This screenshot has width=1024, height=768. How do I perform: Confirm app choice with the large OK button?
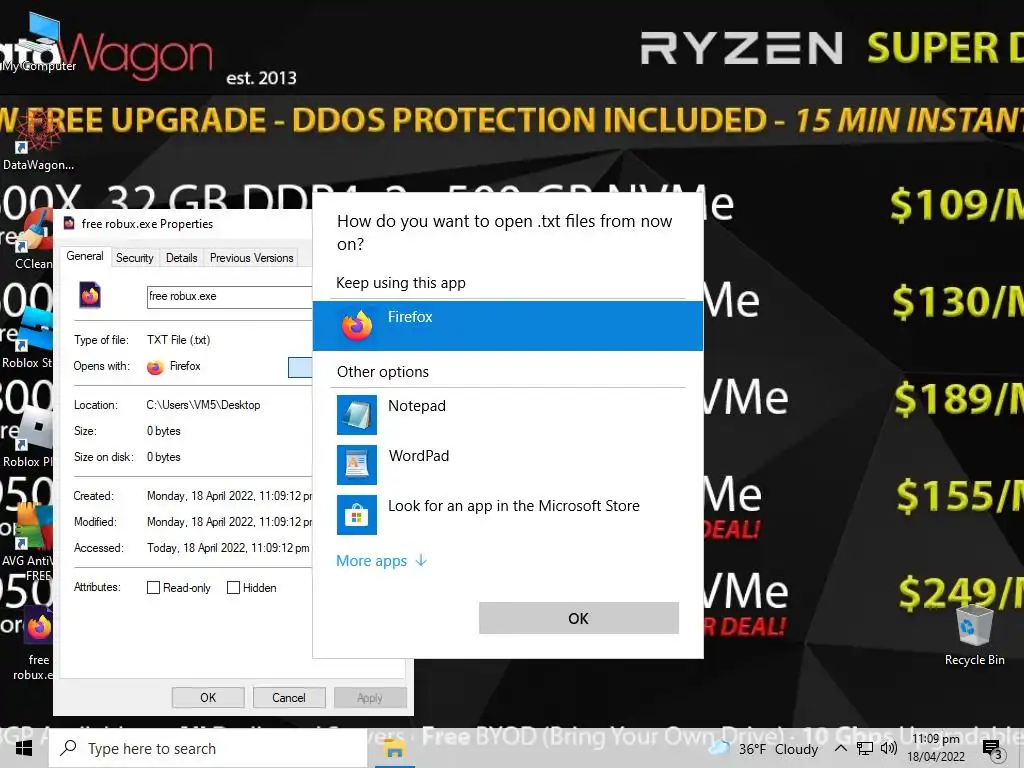(579, 618)
